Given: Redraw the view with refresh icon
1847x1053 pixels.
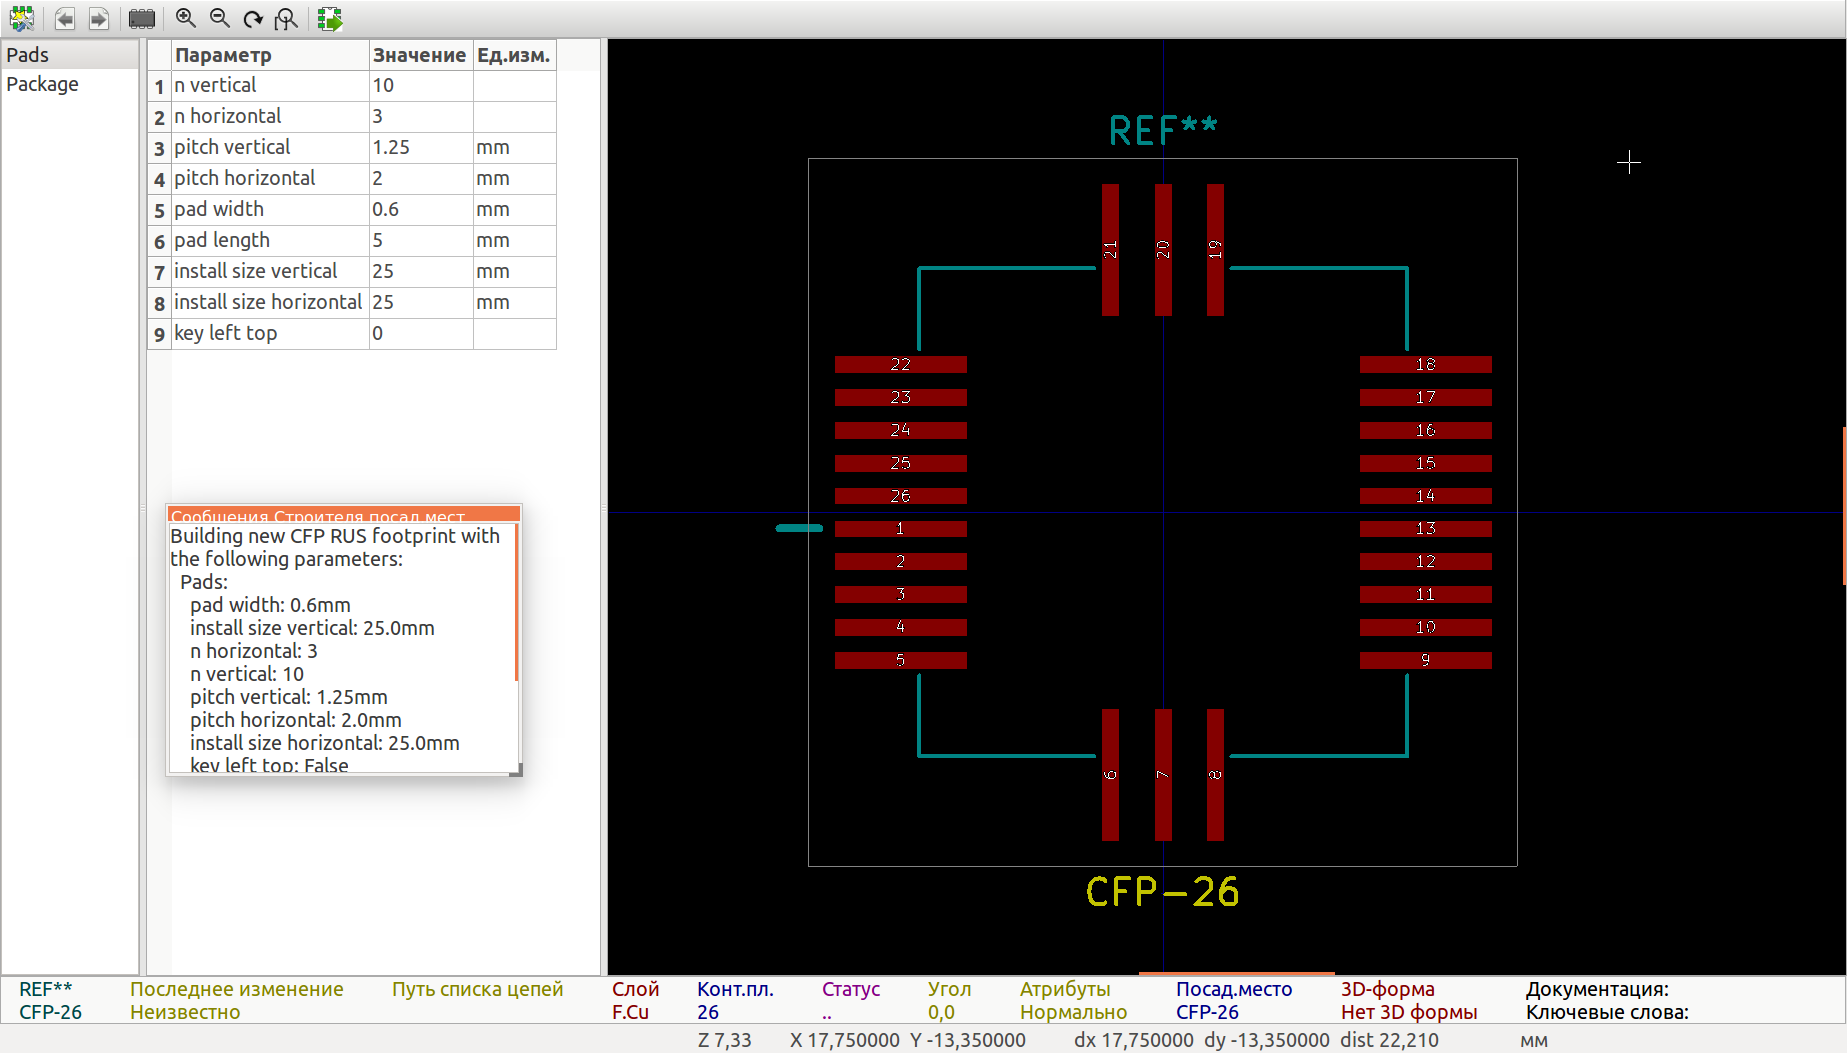Looking at the screenshot, I should pos(253,18).
